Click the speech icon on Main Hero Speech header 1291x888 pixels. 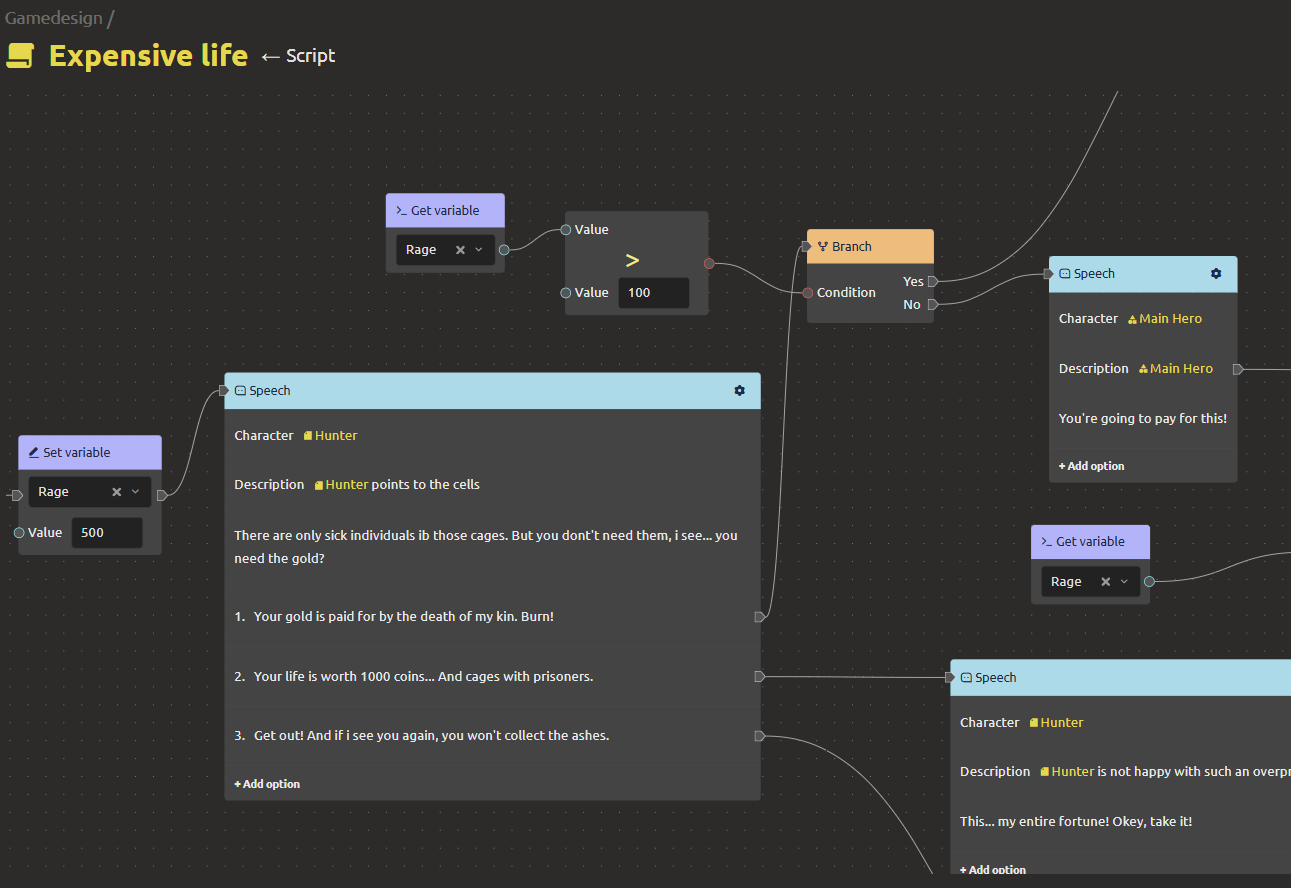point(1065,274)
